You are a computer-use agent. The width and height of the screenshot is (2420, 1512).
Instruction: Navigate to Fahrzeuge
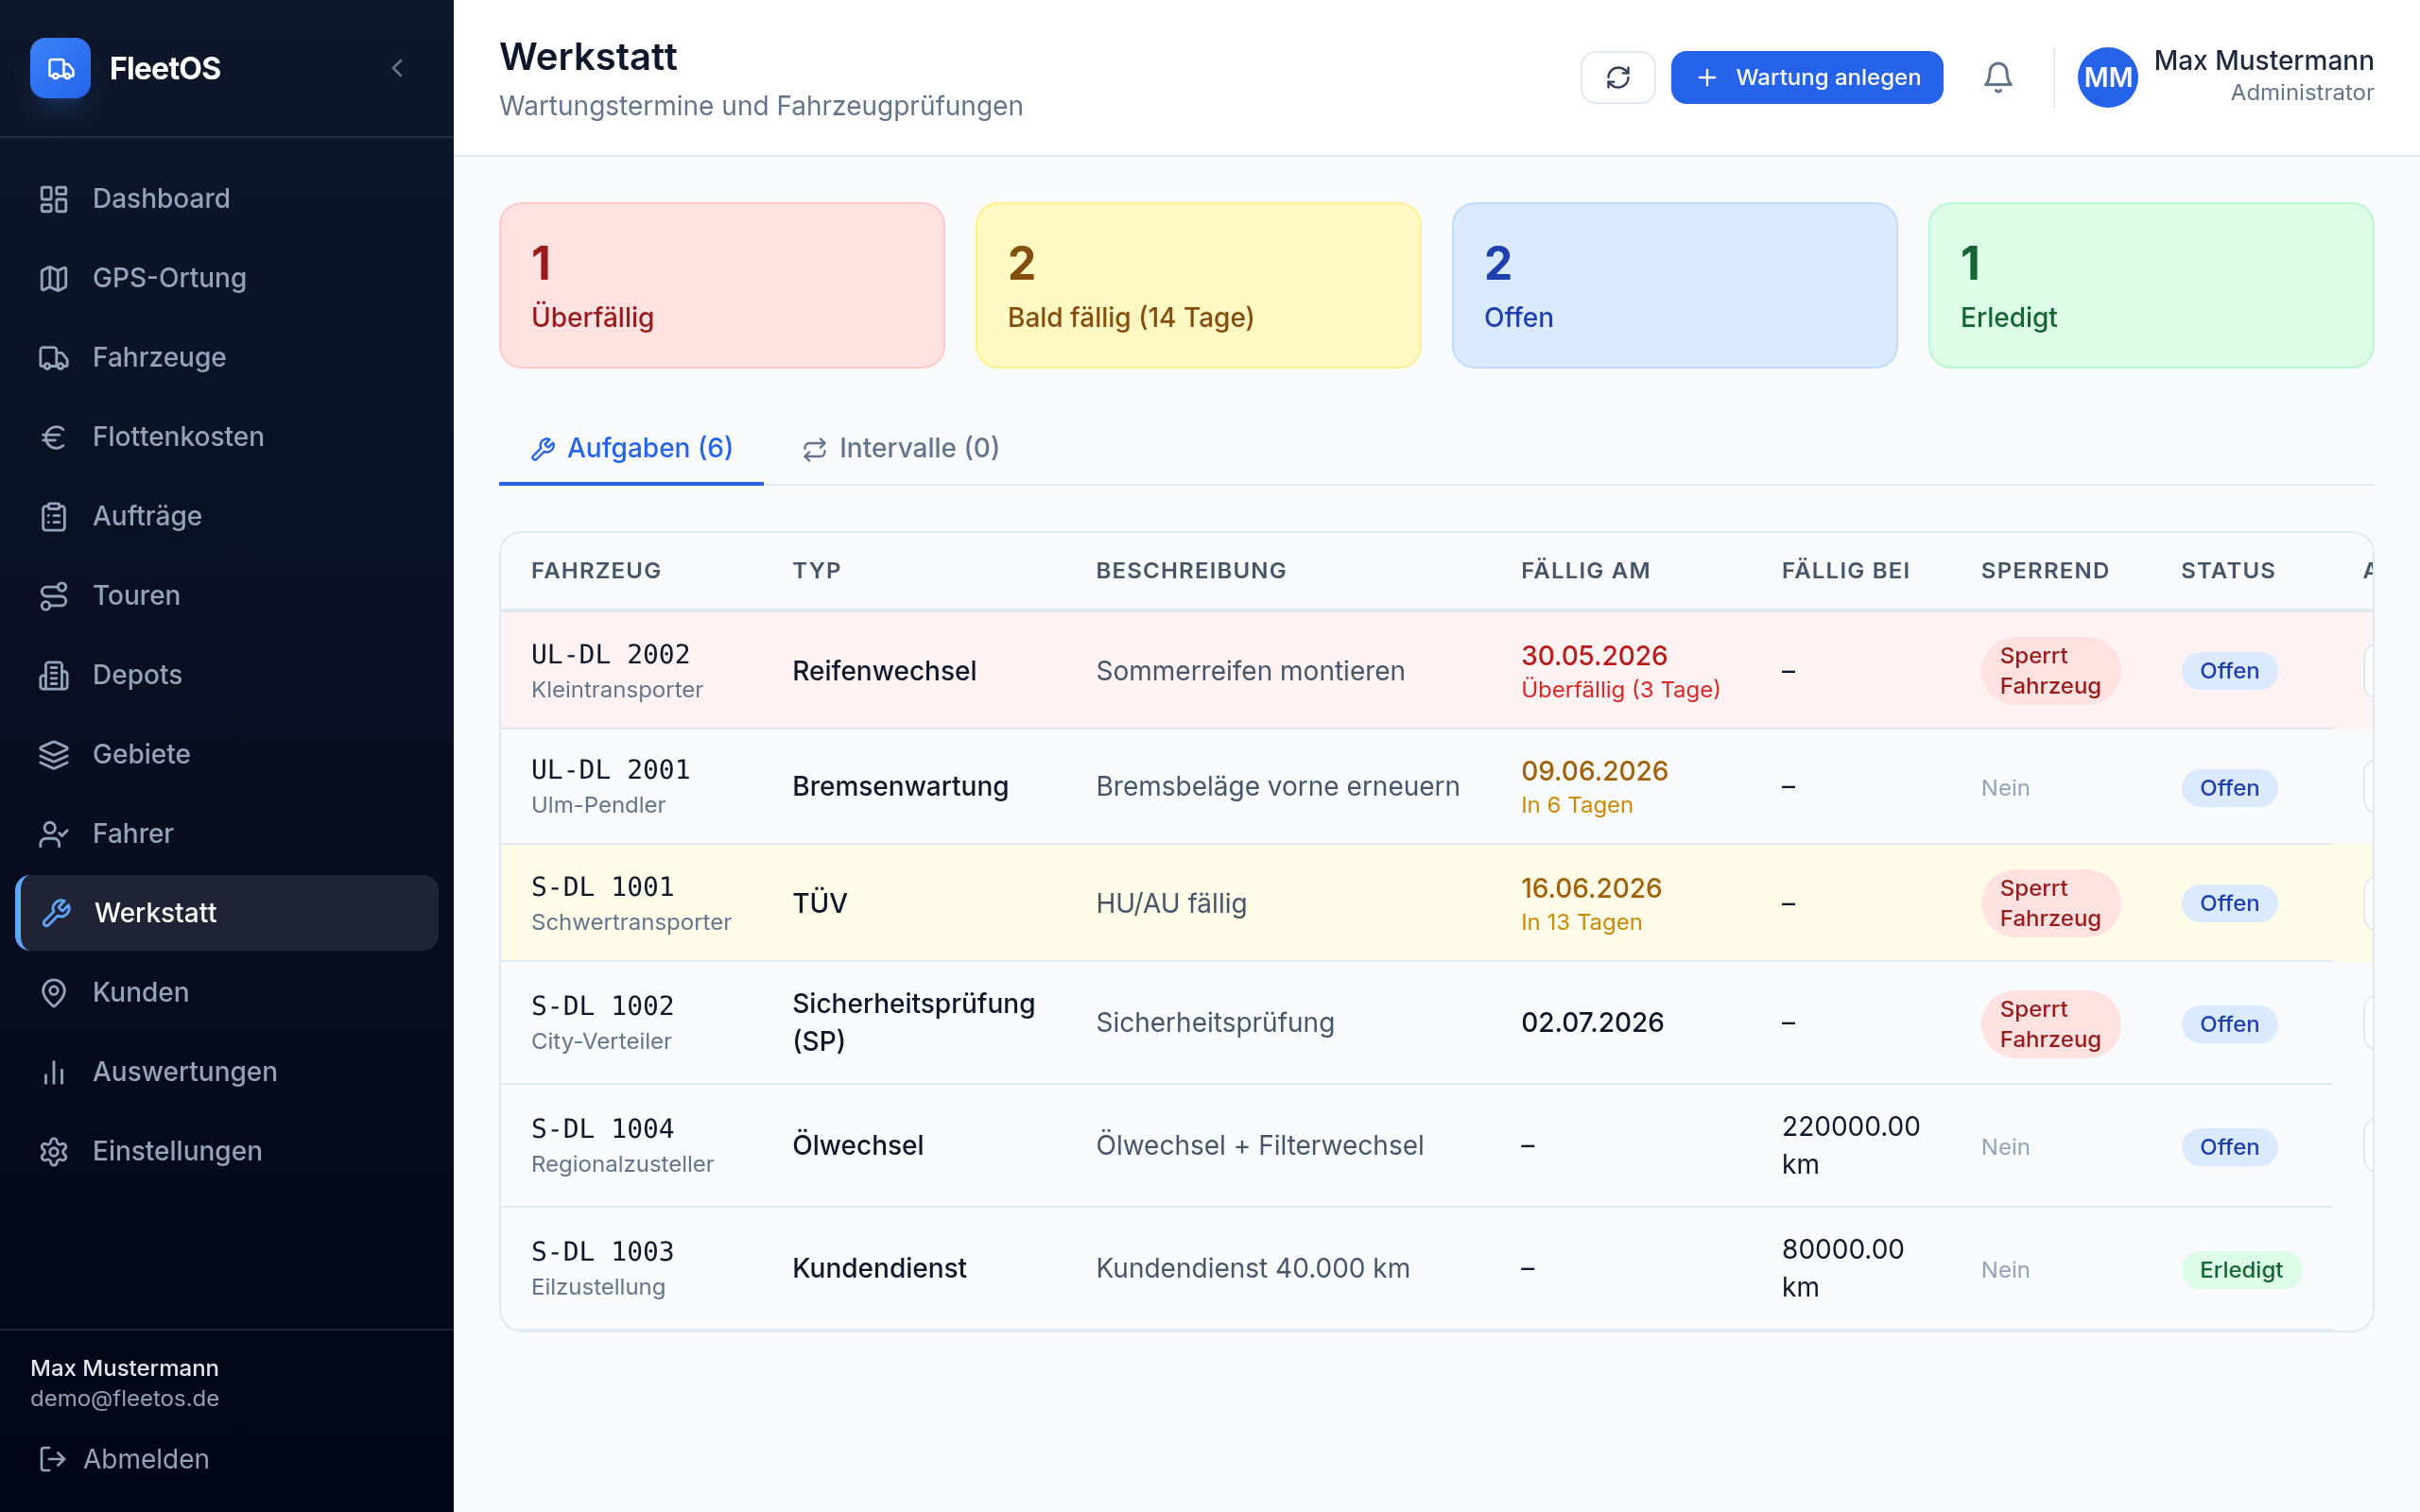point(227,357)
